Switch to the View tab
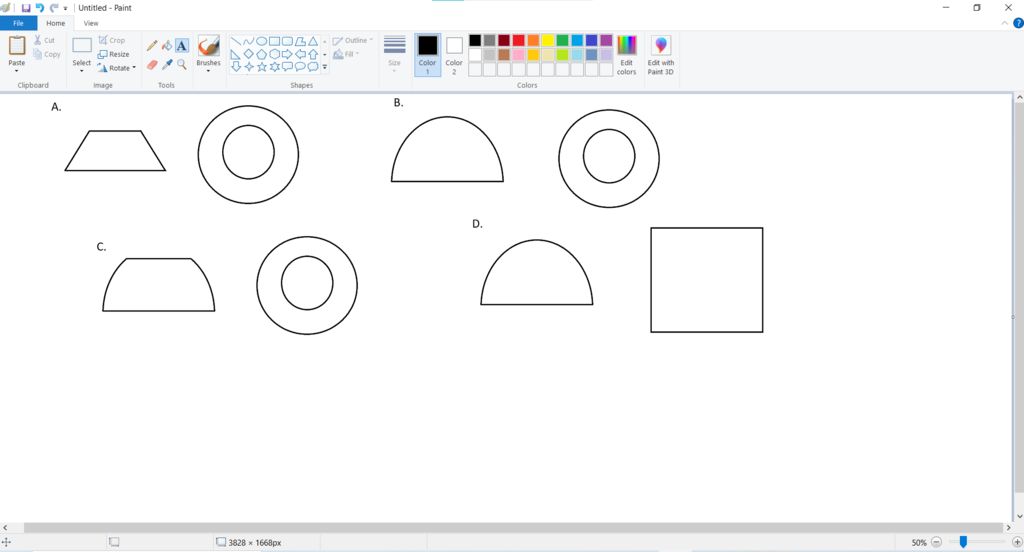This screenshot has height=552, width=1024. pos(91,23)
